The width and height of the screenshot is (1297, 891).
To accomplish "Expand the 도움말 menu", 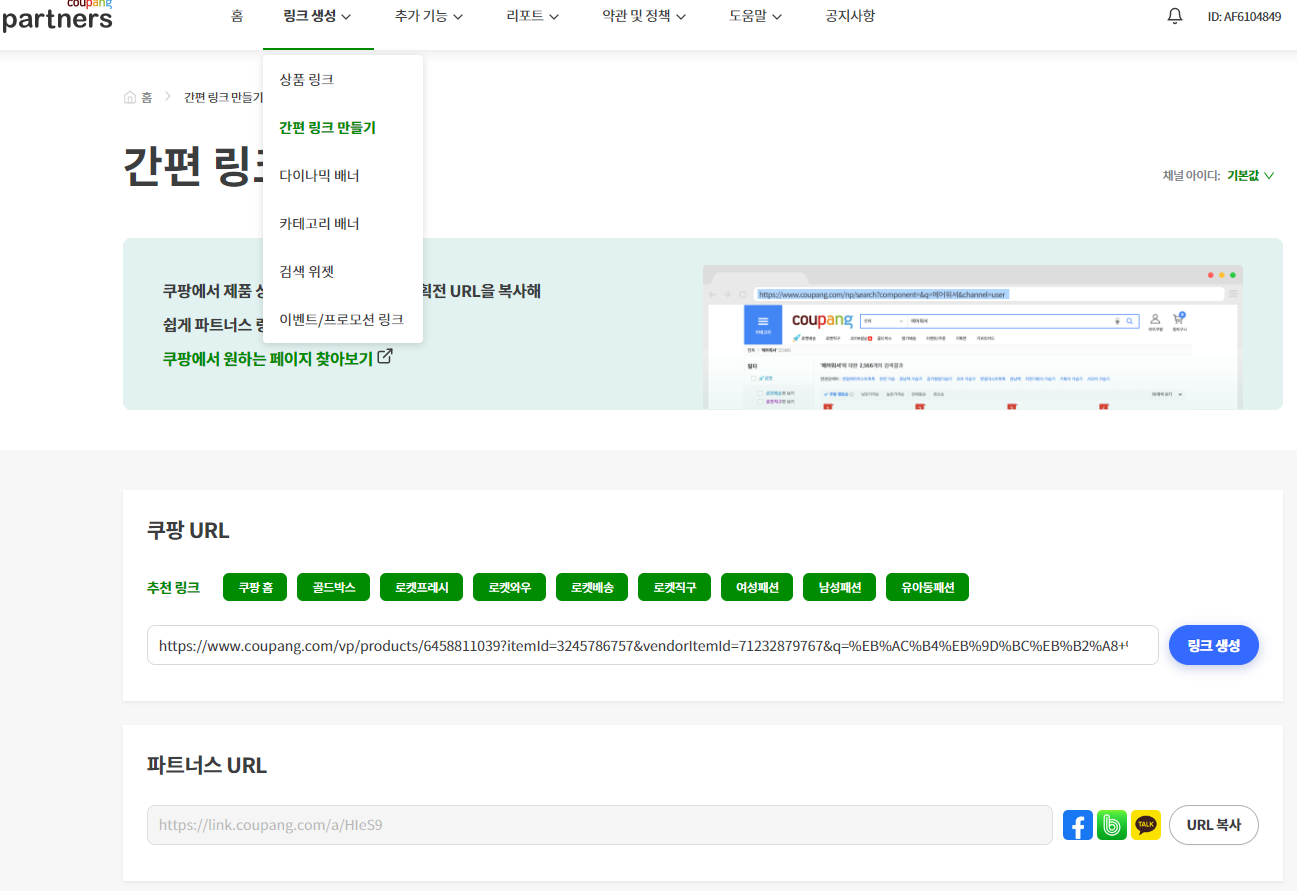I will (756, 16).
